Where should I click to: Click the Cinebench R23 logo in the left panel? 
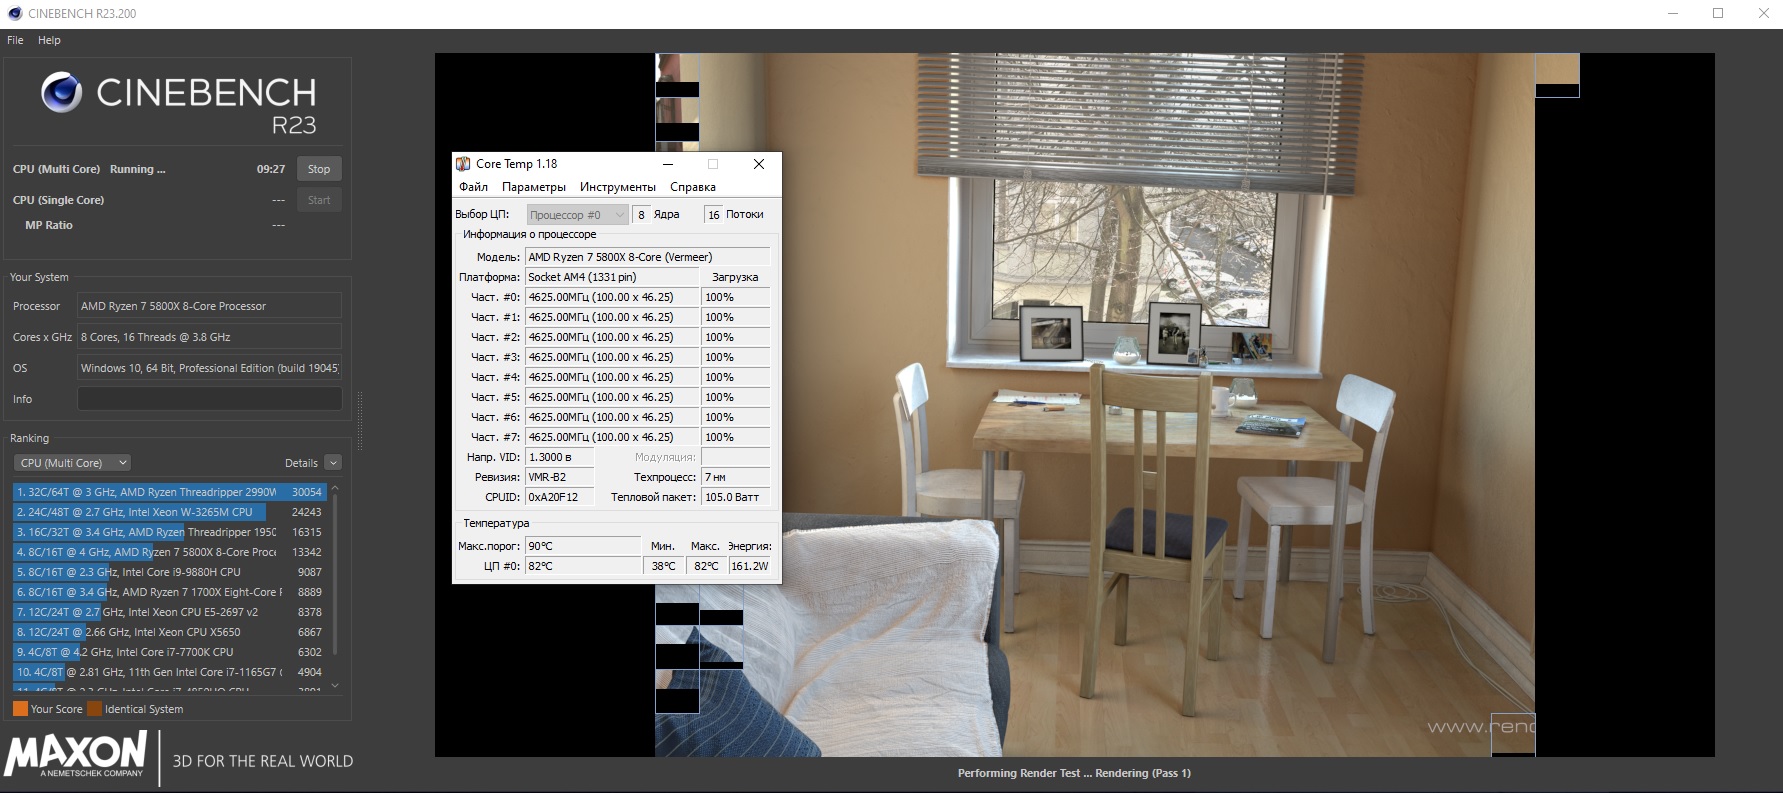(179, 104)
